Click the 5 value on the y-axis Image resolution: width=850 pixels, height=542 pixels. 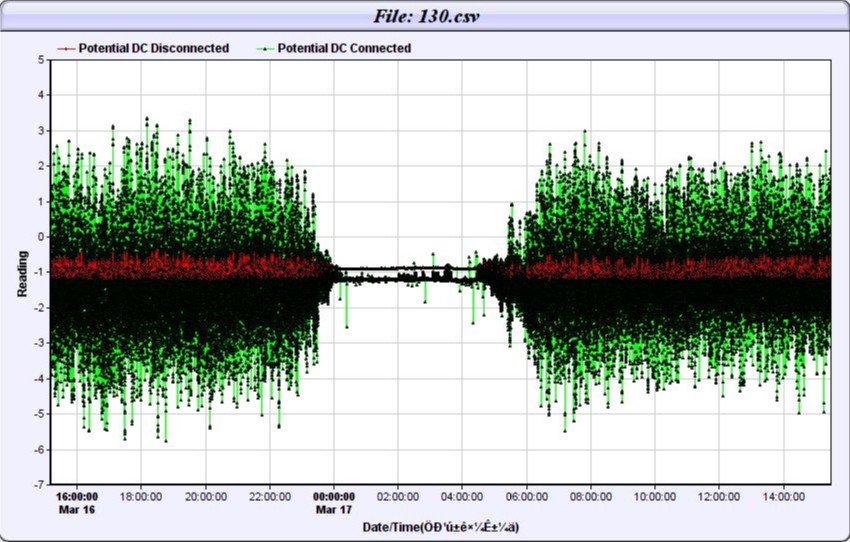click(42, 59)
